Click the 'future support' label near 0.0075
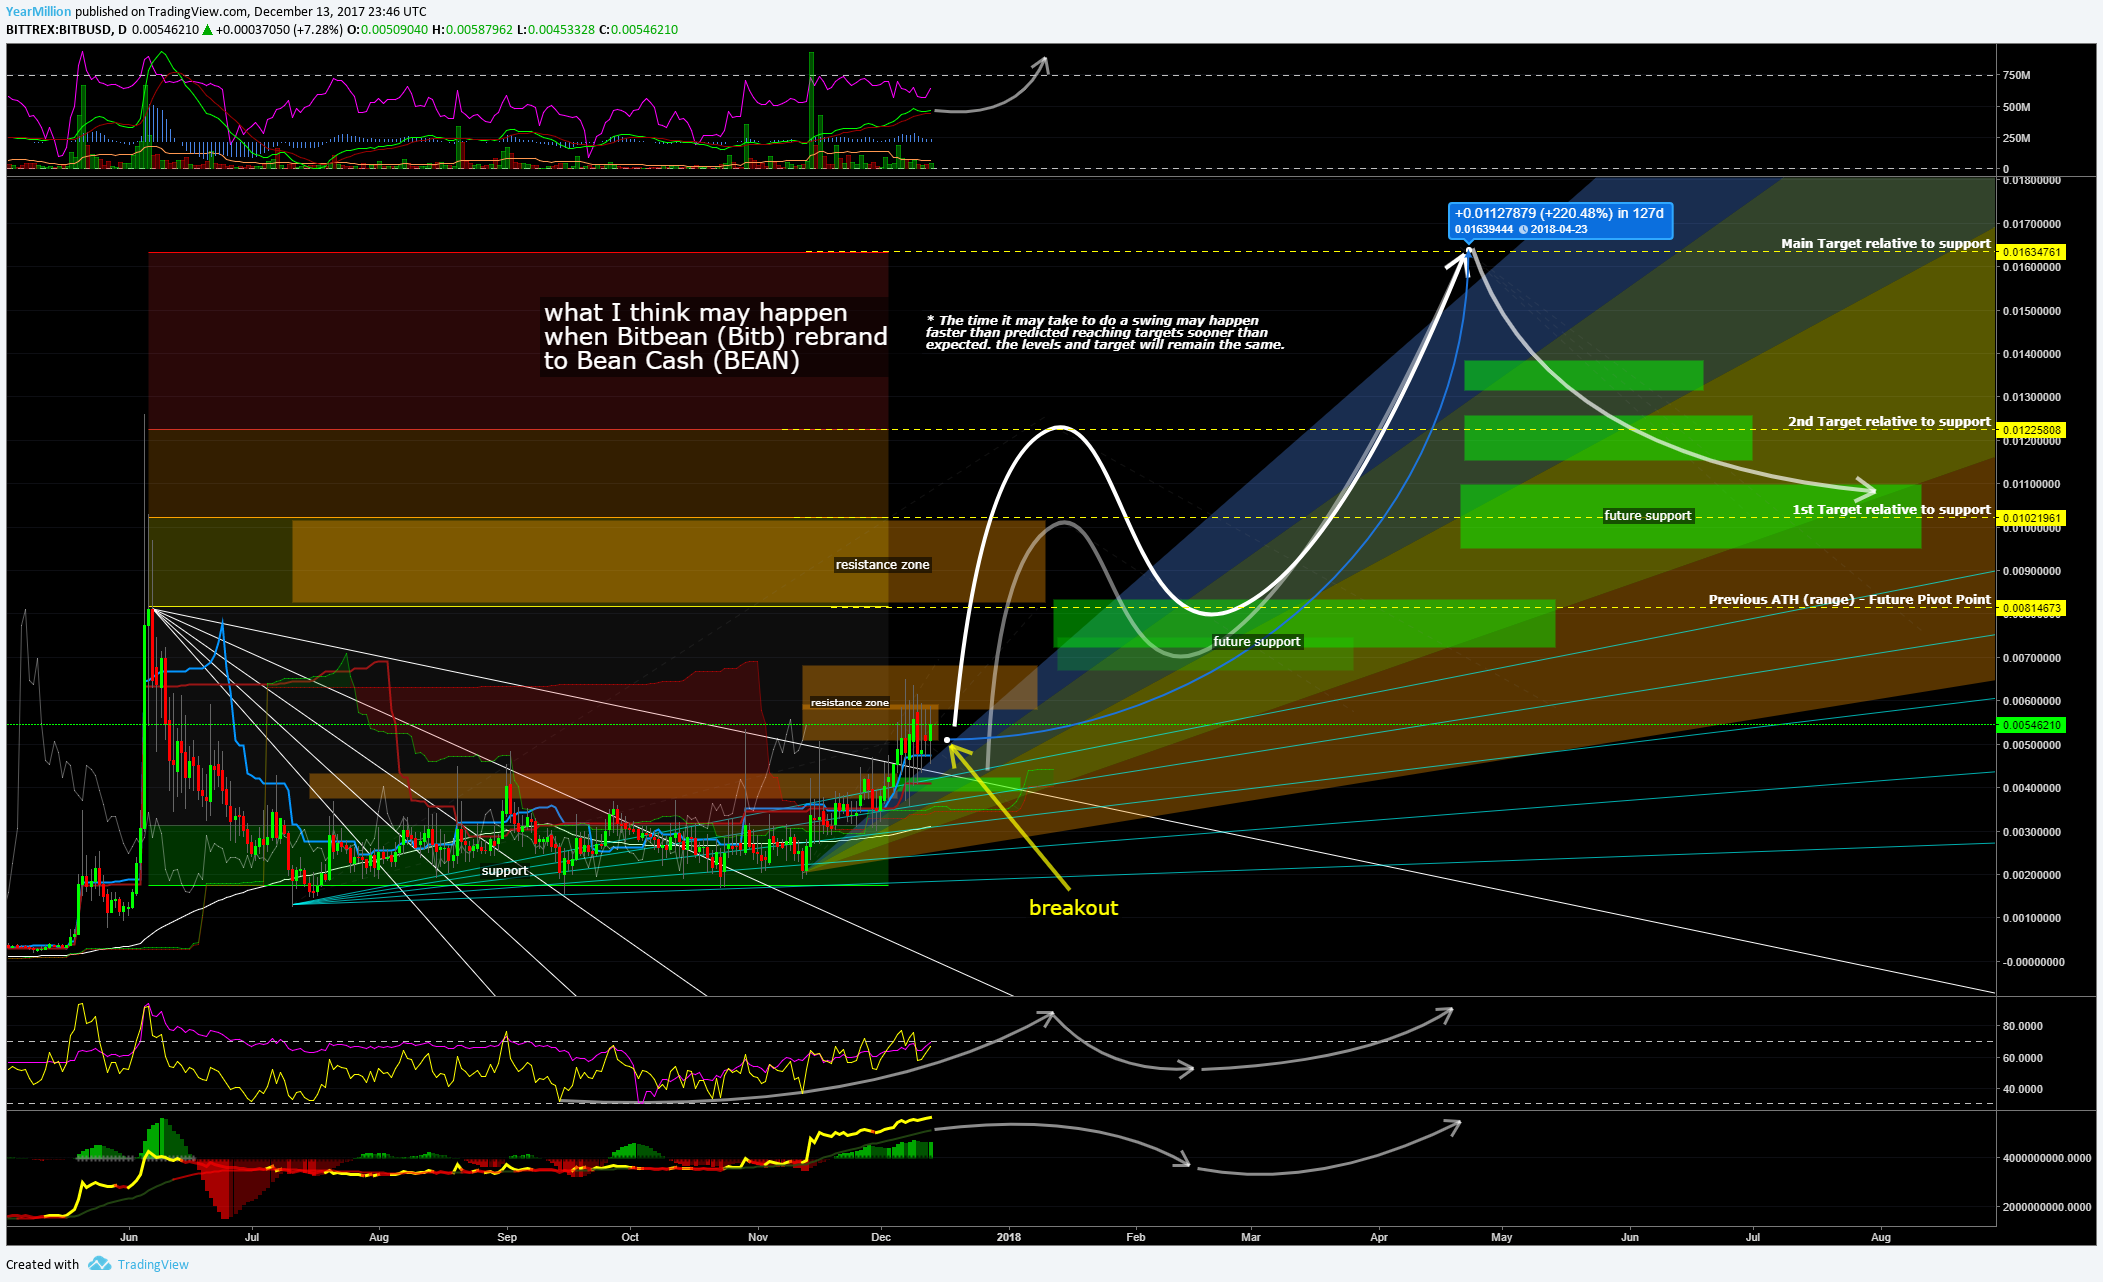 [x=1256, y=642]
